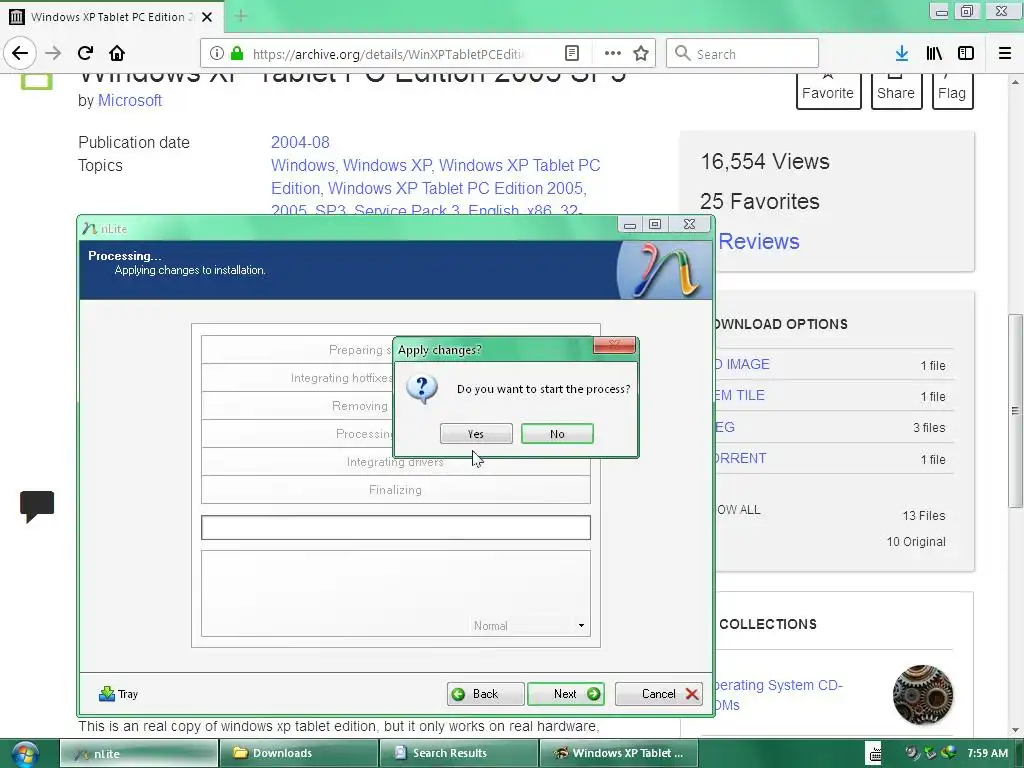Screen dimensions: 1024x768
Task: Click the Integrating drivers step in nLite
Action: 396,462
